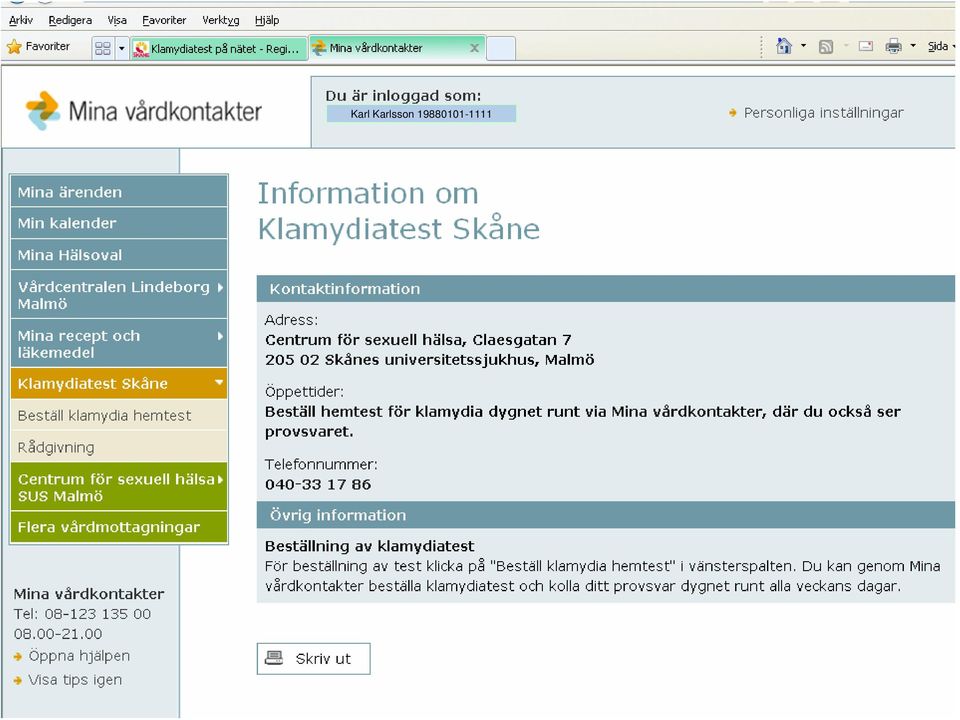Open Quick Tabs grid view
The image size is (960, 720).
click(103, 48)
